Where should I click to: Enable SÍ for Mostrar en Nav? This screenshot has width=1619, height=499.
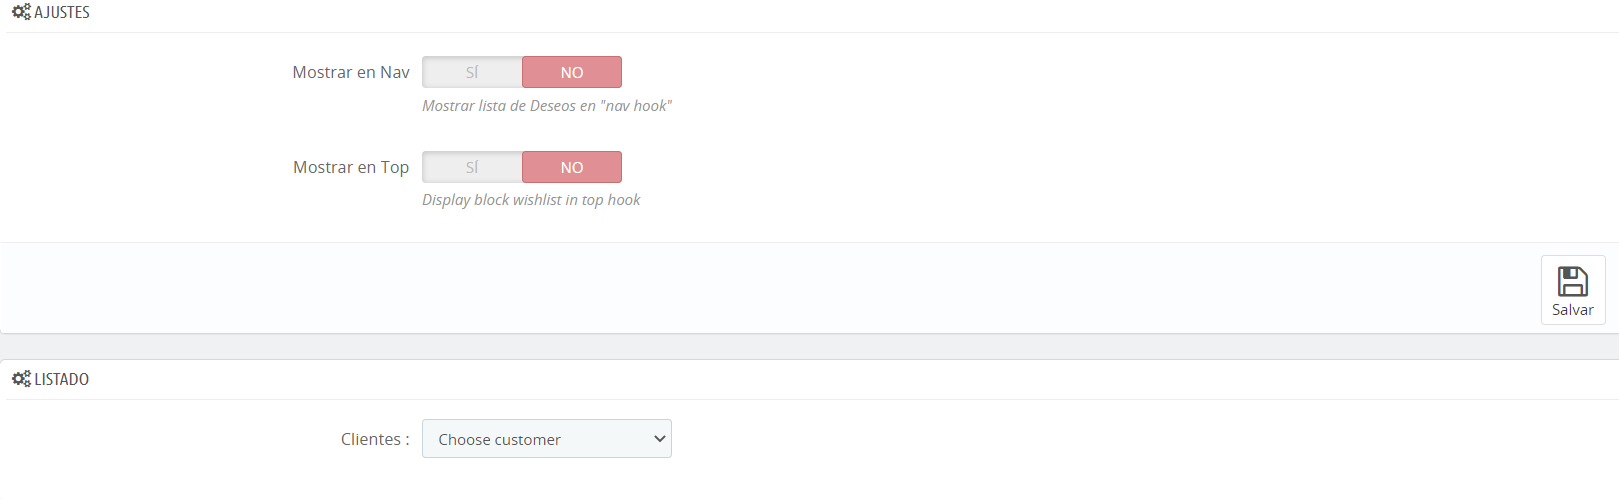[x=472, y=72]
